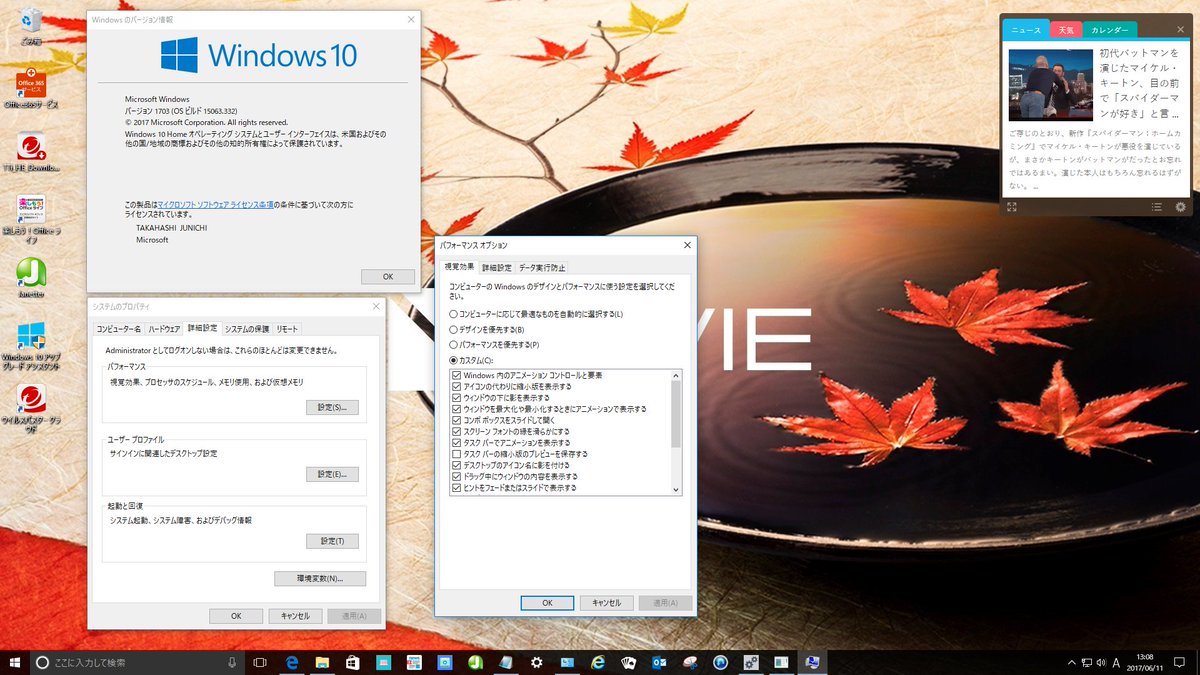1200x675 pixels.
Task: Switch to データ実行防止 tab
Action: coord(541,267)
